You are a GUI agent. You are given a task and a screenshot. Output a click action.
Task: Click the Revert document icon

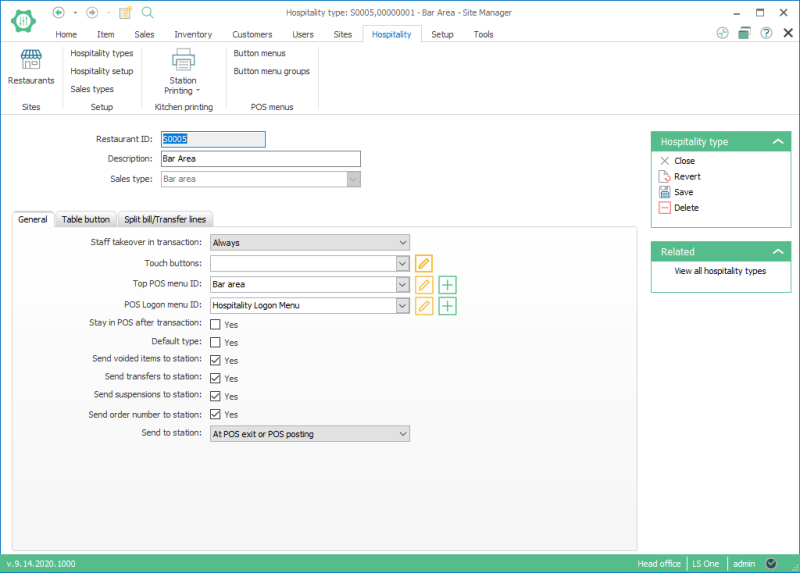click(x=665, y=177)
